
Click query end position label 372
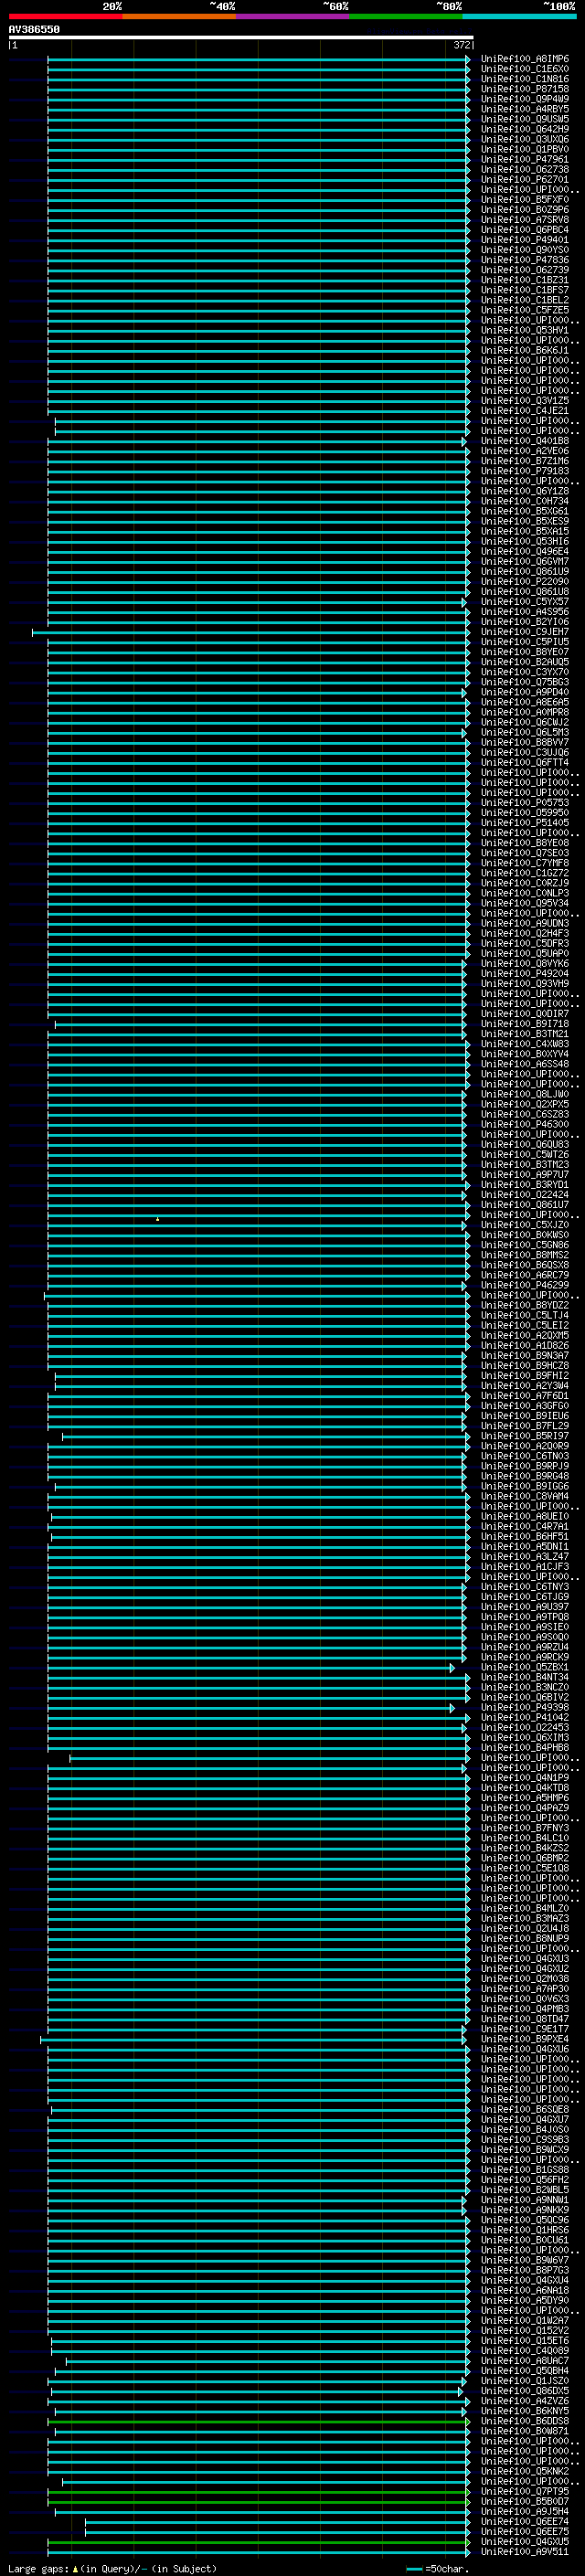click(462, 45)
